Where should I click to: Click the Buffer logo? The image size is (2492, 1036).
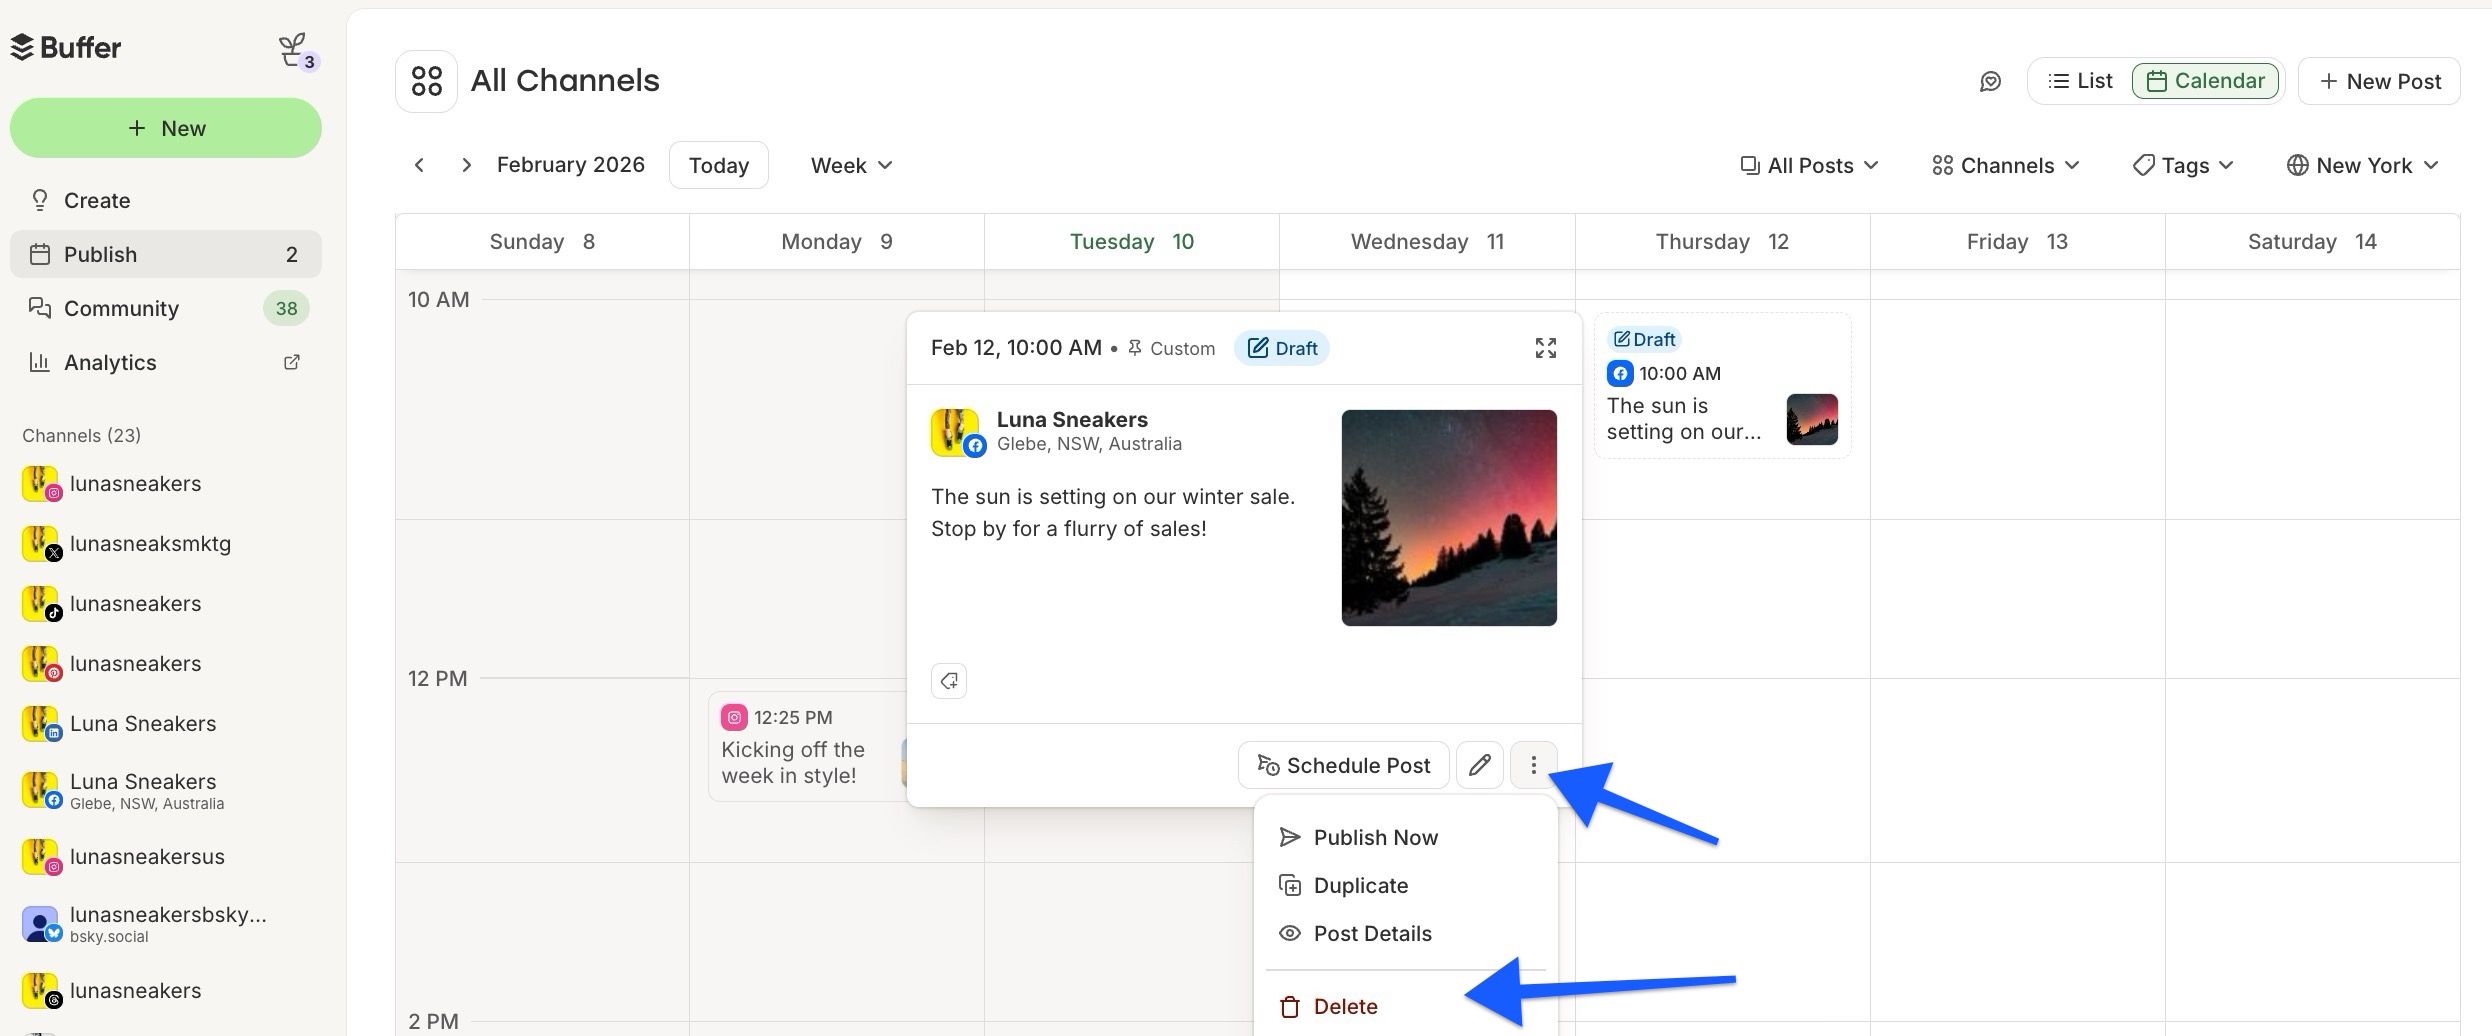click(66, 47)
